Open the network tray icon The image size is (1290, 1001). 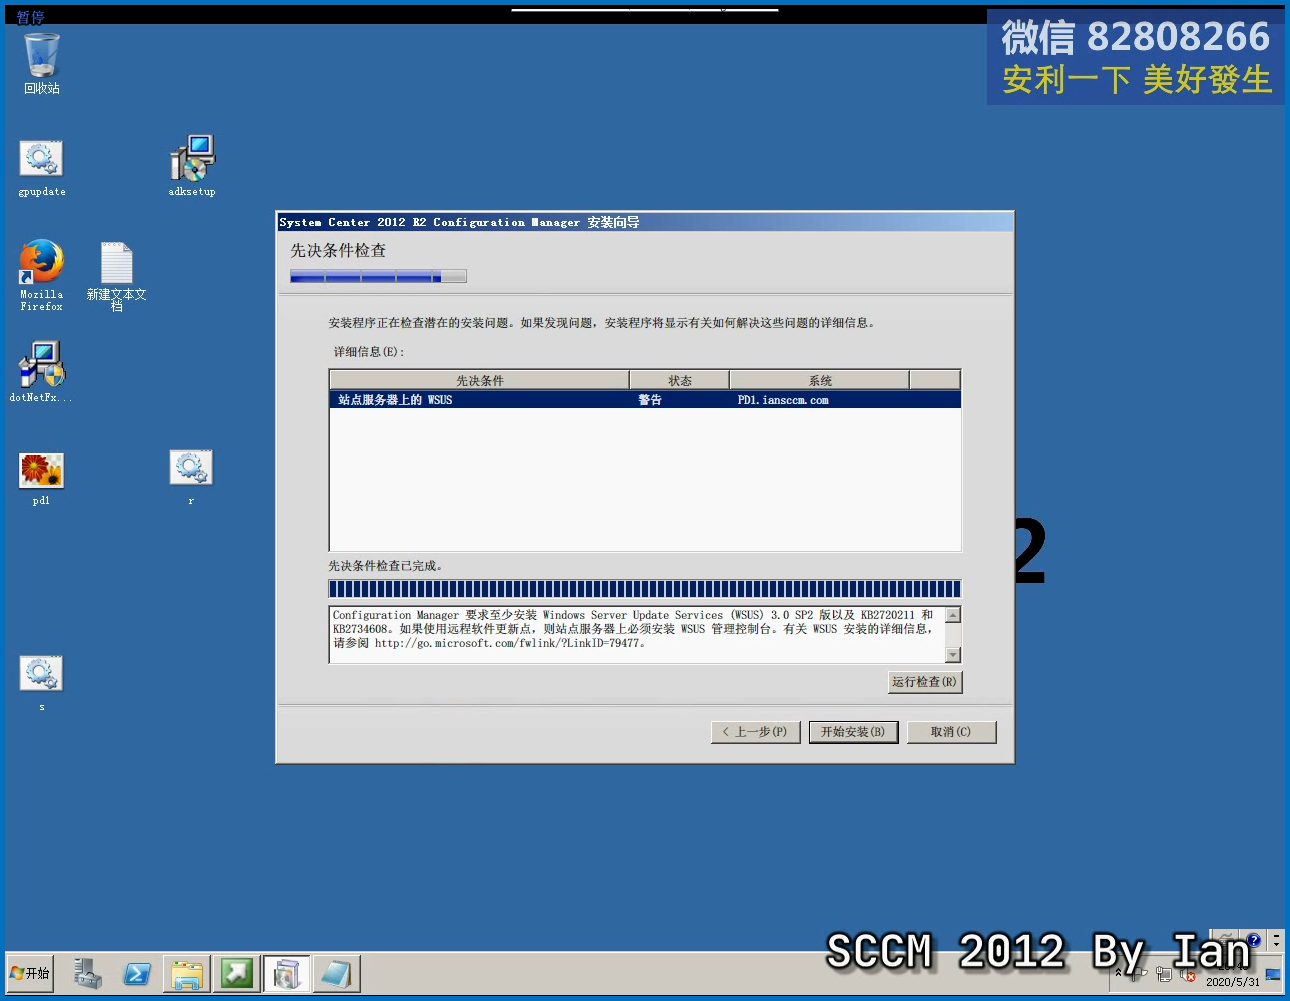click(x=1164, y=974)
